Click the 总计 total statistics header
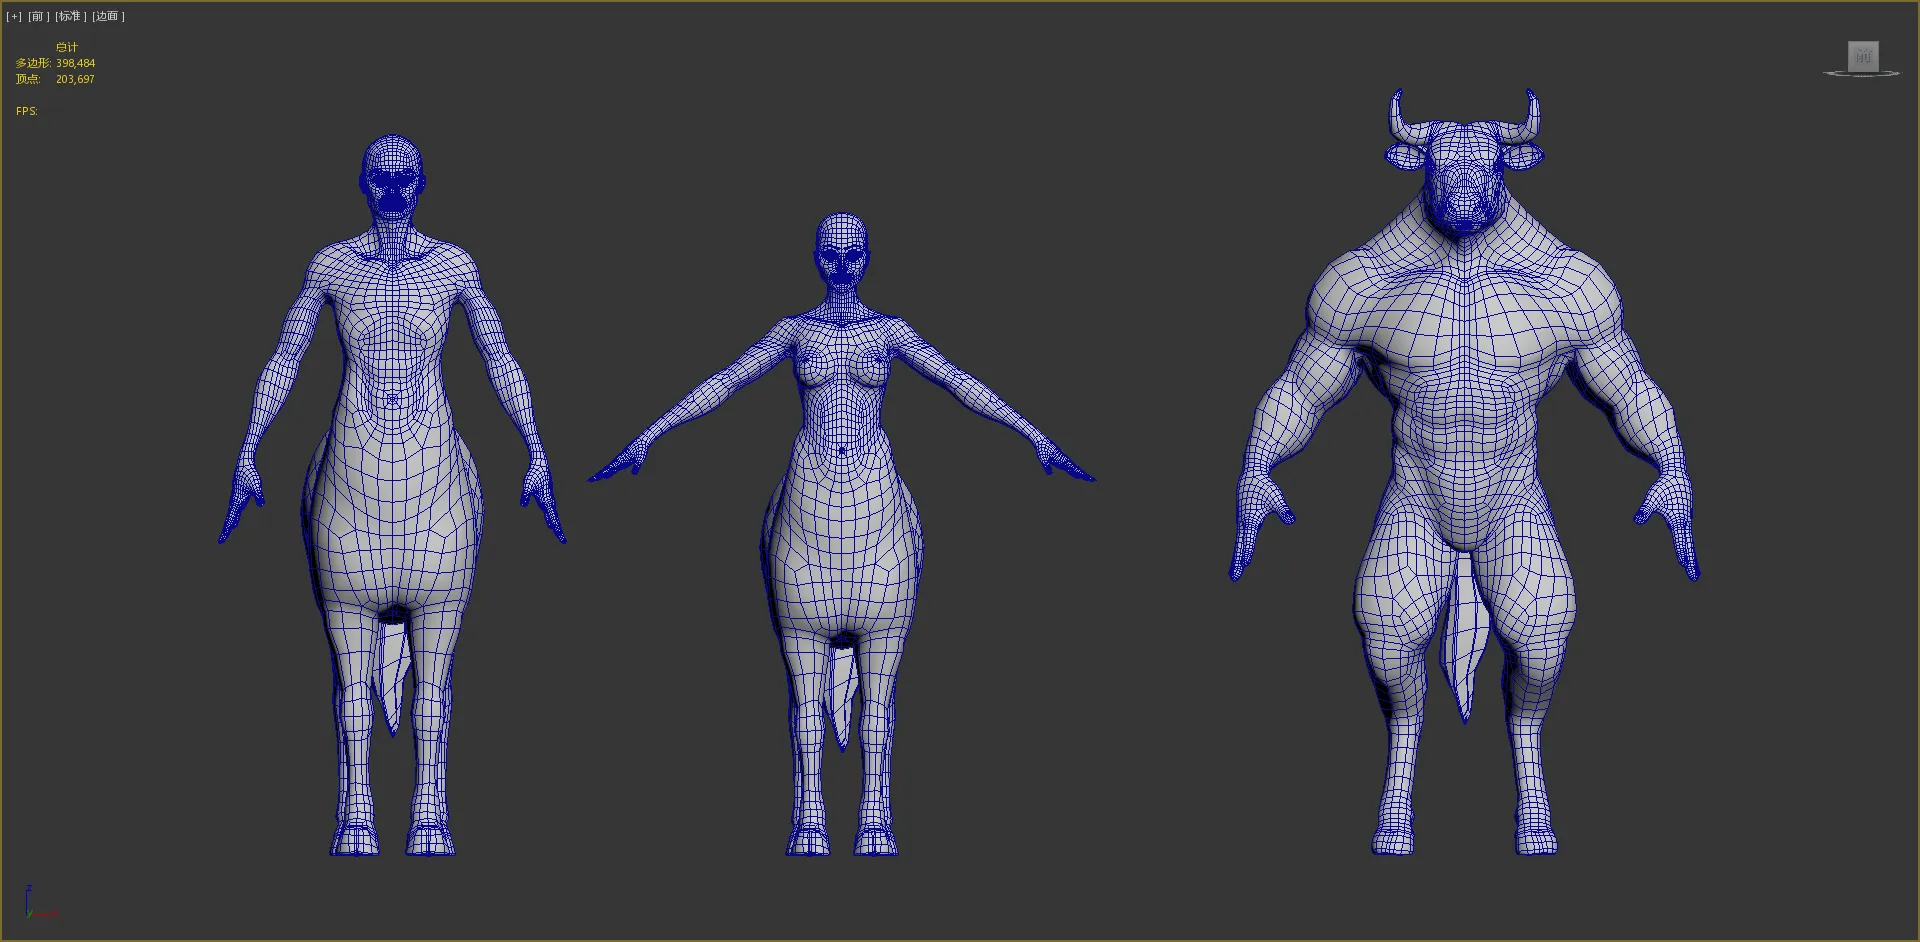Image resolution: width=1920 pixels, height=942 pixels. pyautogui.click(x=67, y=47)
